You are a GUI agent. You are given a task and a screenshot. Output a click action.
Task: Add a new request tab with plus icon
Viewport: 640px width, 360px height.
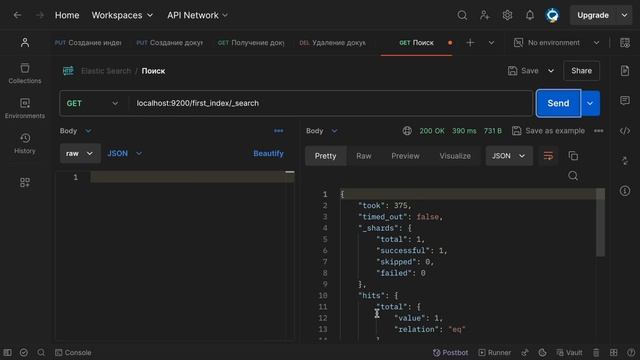[470, 42]
